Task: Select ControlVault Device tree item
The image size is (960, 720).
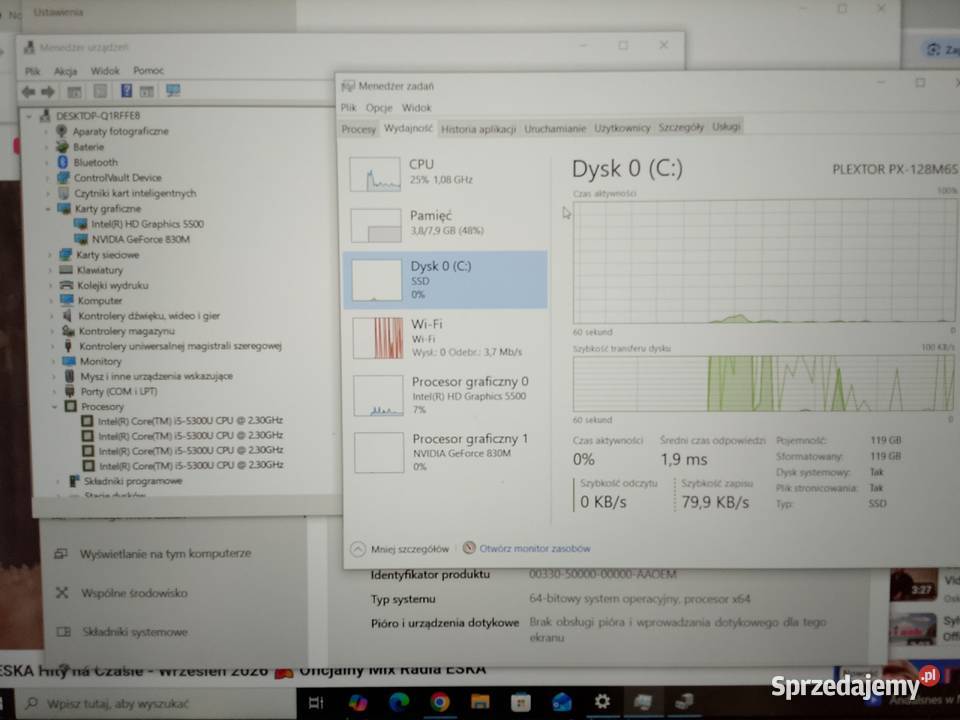Action: click(x=118, y=178)
